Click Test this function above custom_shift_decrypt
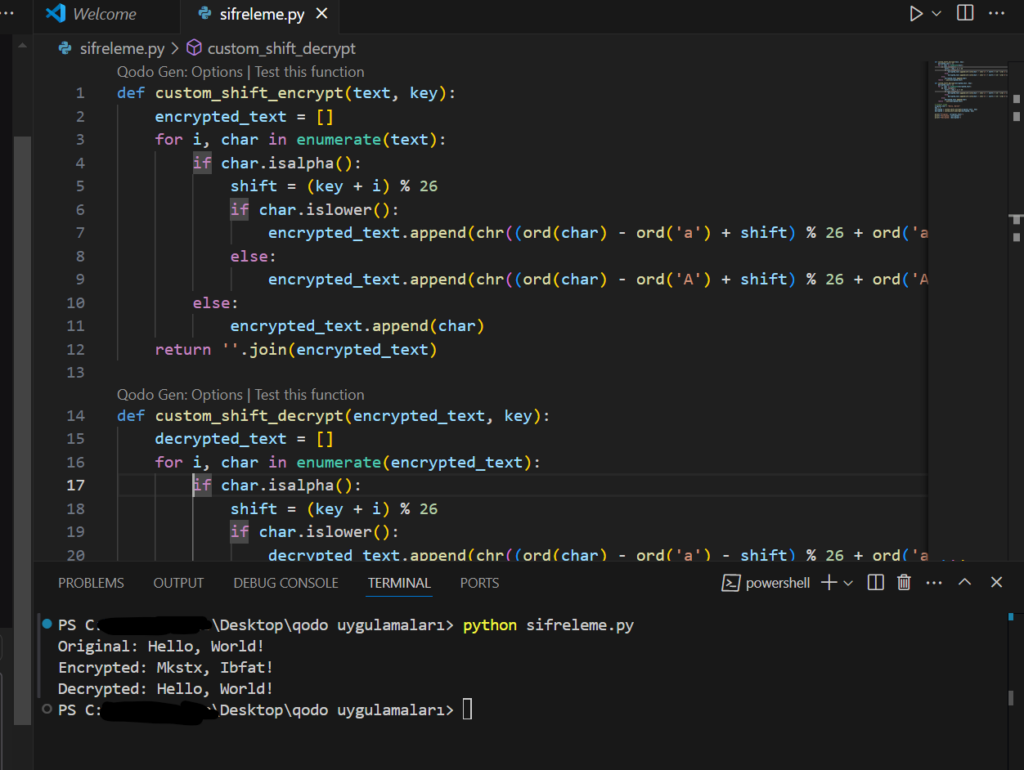The image size is (1024, 770). pyautogui.click(x=310, y=394)
